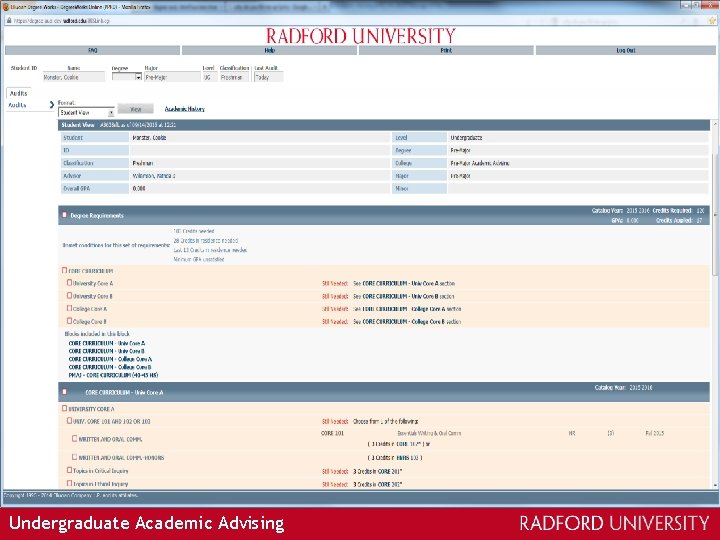
Task: Toggle the WRITTEN AND ORAL COMM.-HONORS checkbox
Action: pyautogui.click(x=74, y=457)
